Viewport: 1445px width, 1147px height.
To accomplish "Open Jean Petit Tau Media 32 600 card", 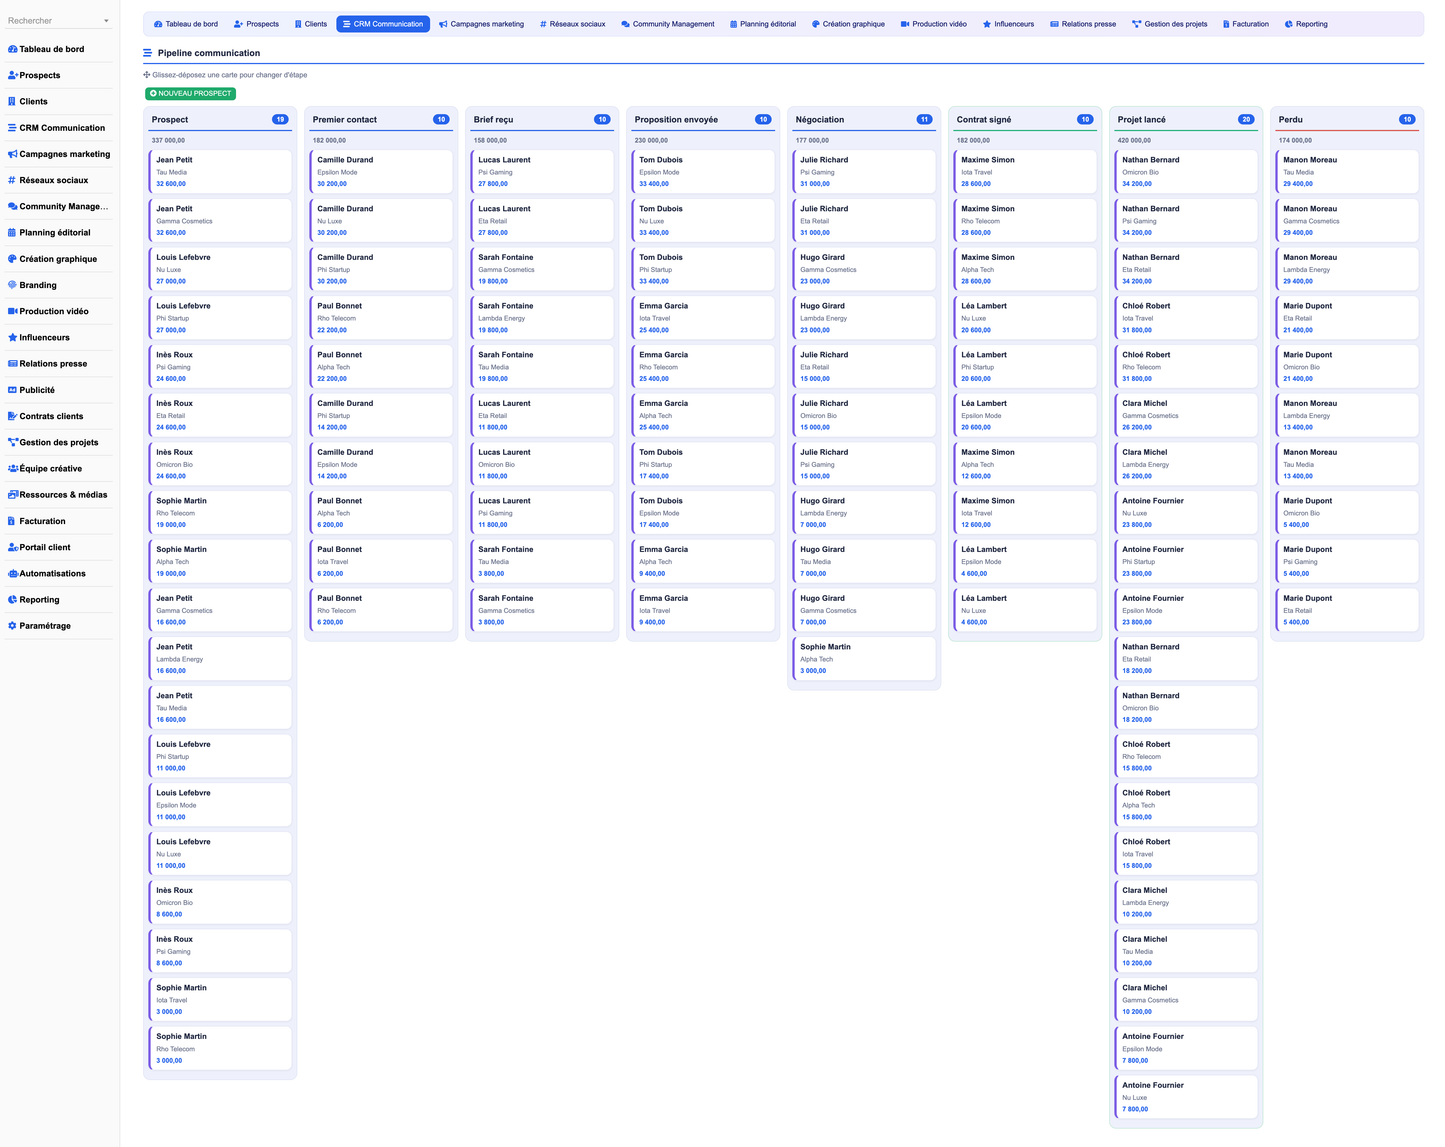I will [220, 171].
